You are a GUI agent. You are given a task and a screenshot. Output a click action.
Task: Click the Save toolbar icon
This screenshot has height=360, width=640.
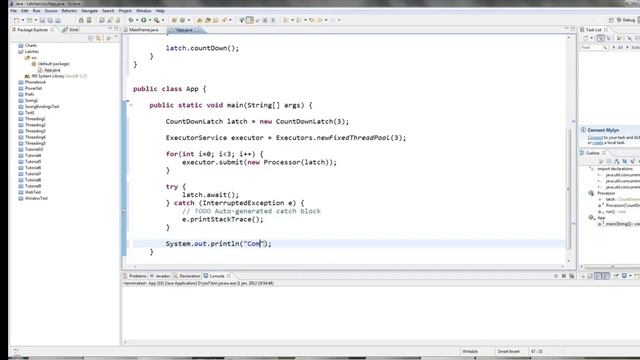click(x=42, y=20)
